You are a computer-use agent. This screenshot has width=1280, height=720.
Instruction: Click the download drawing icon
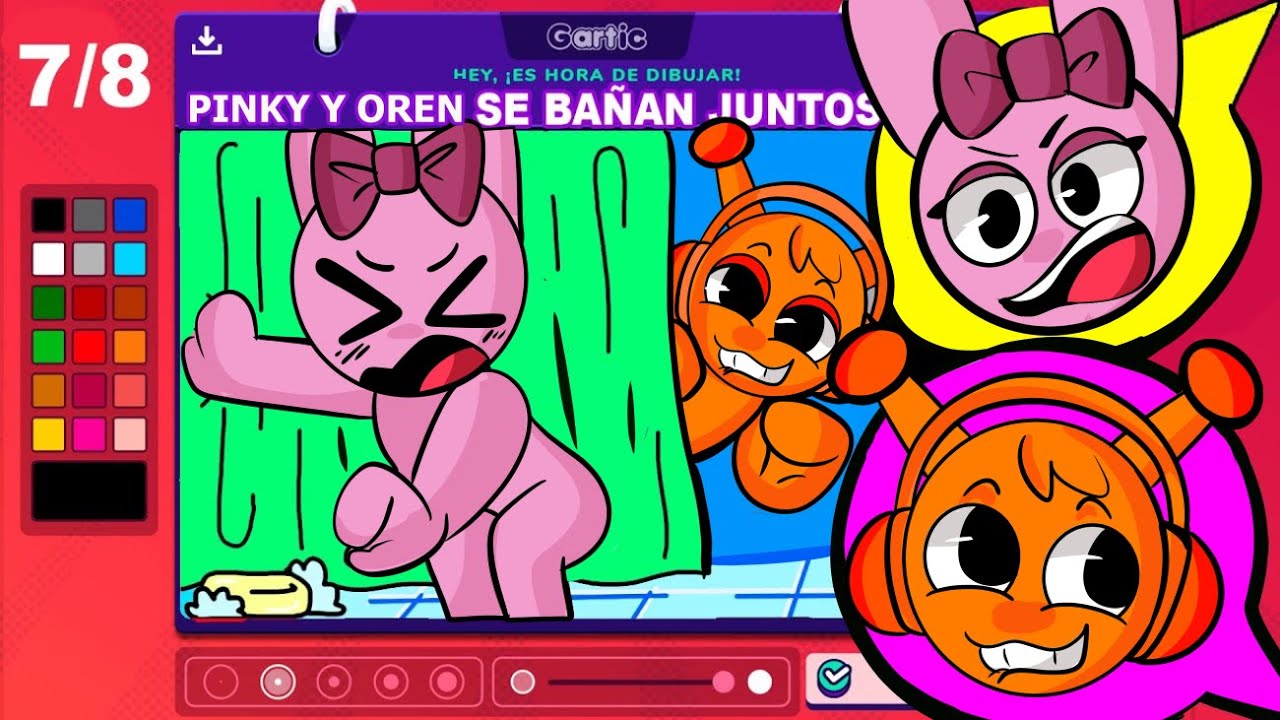[x=206, y=41]
